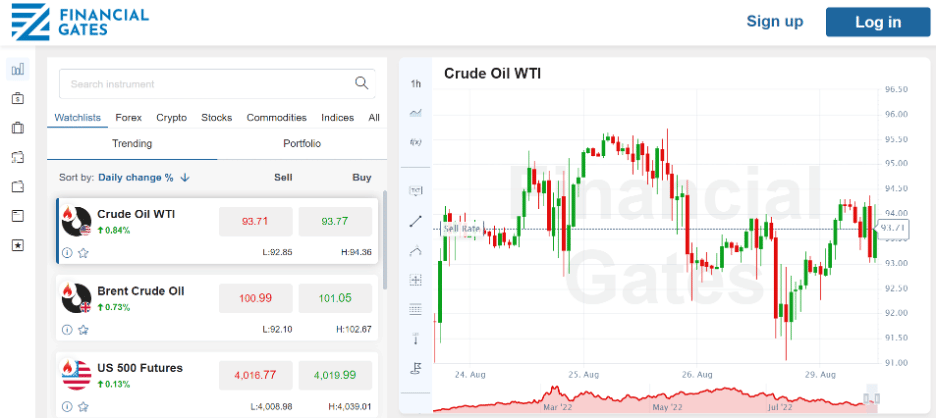The width and height of the screenshot is (936, 418).
Task: Select the Portfolio tab
Action: tap(302, 143)
